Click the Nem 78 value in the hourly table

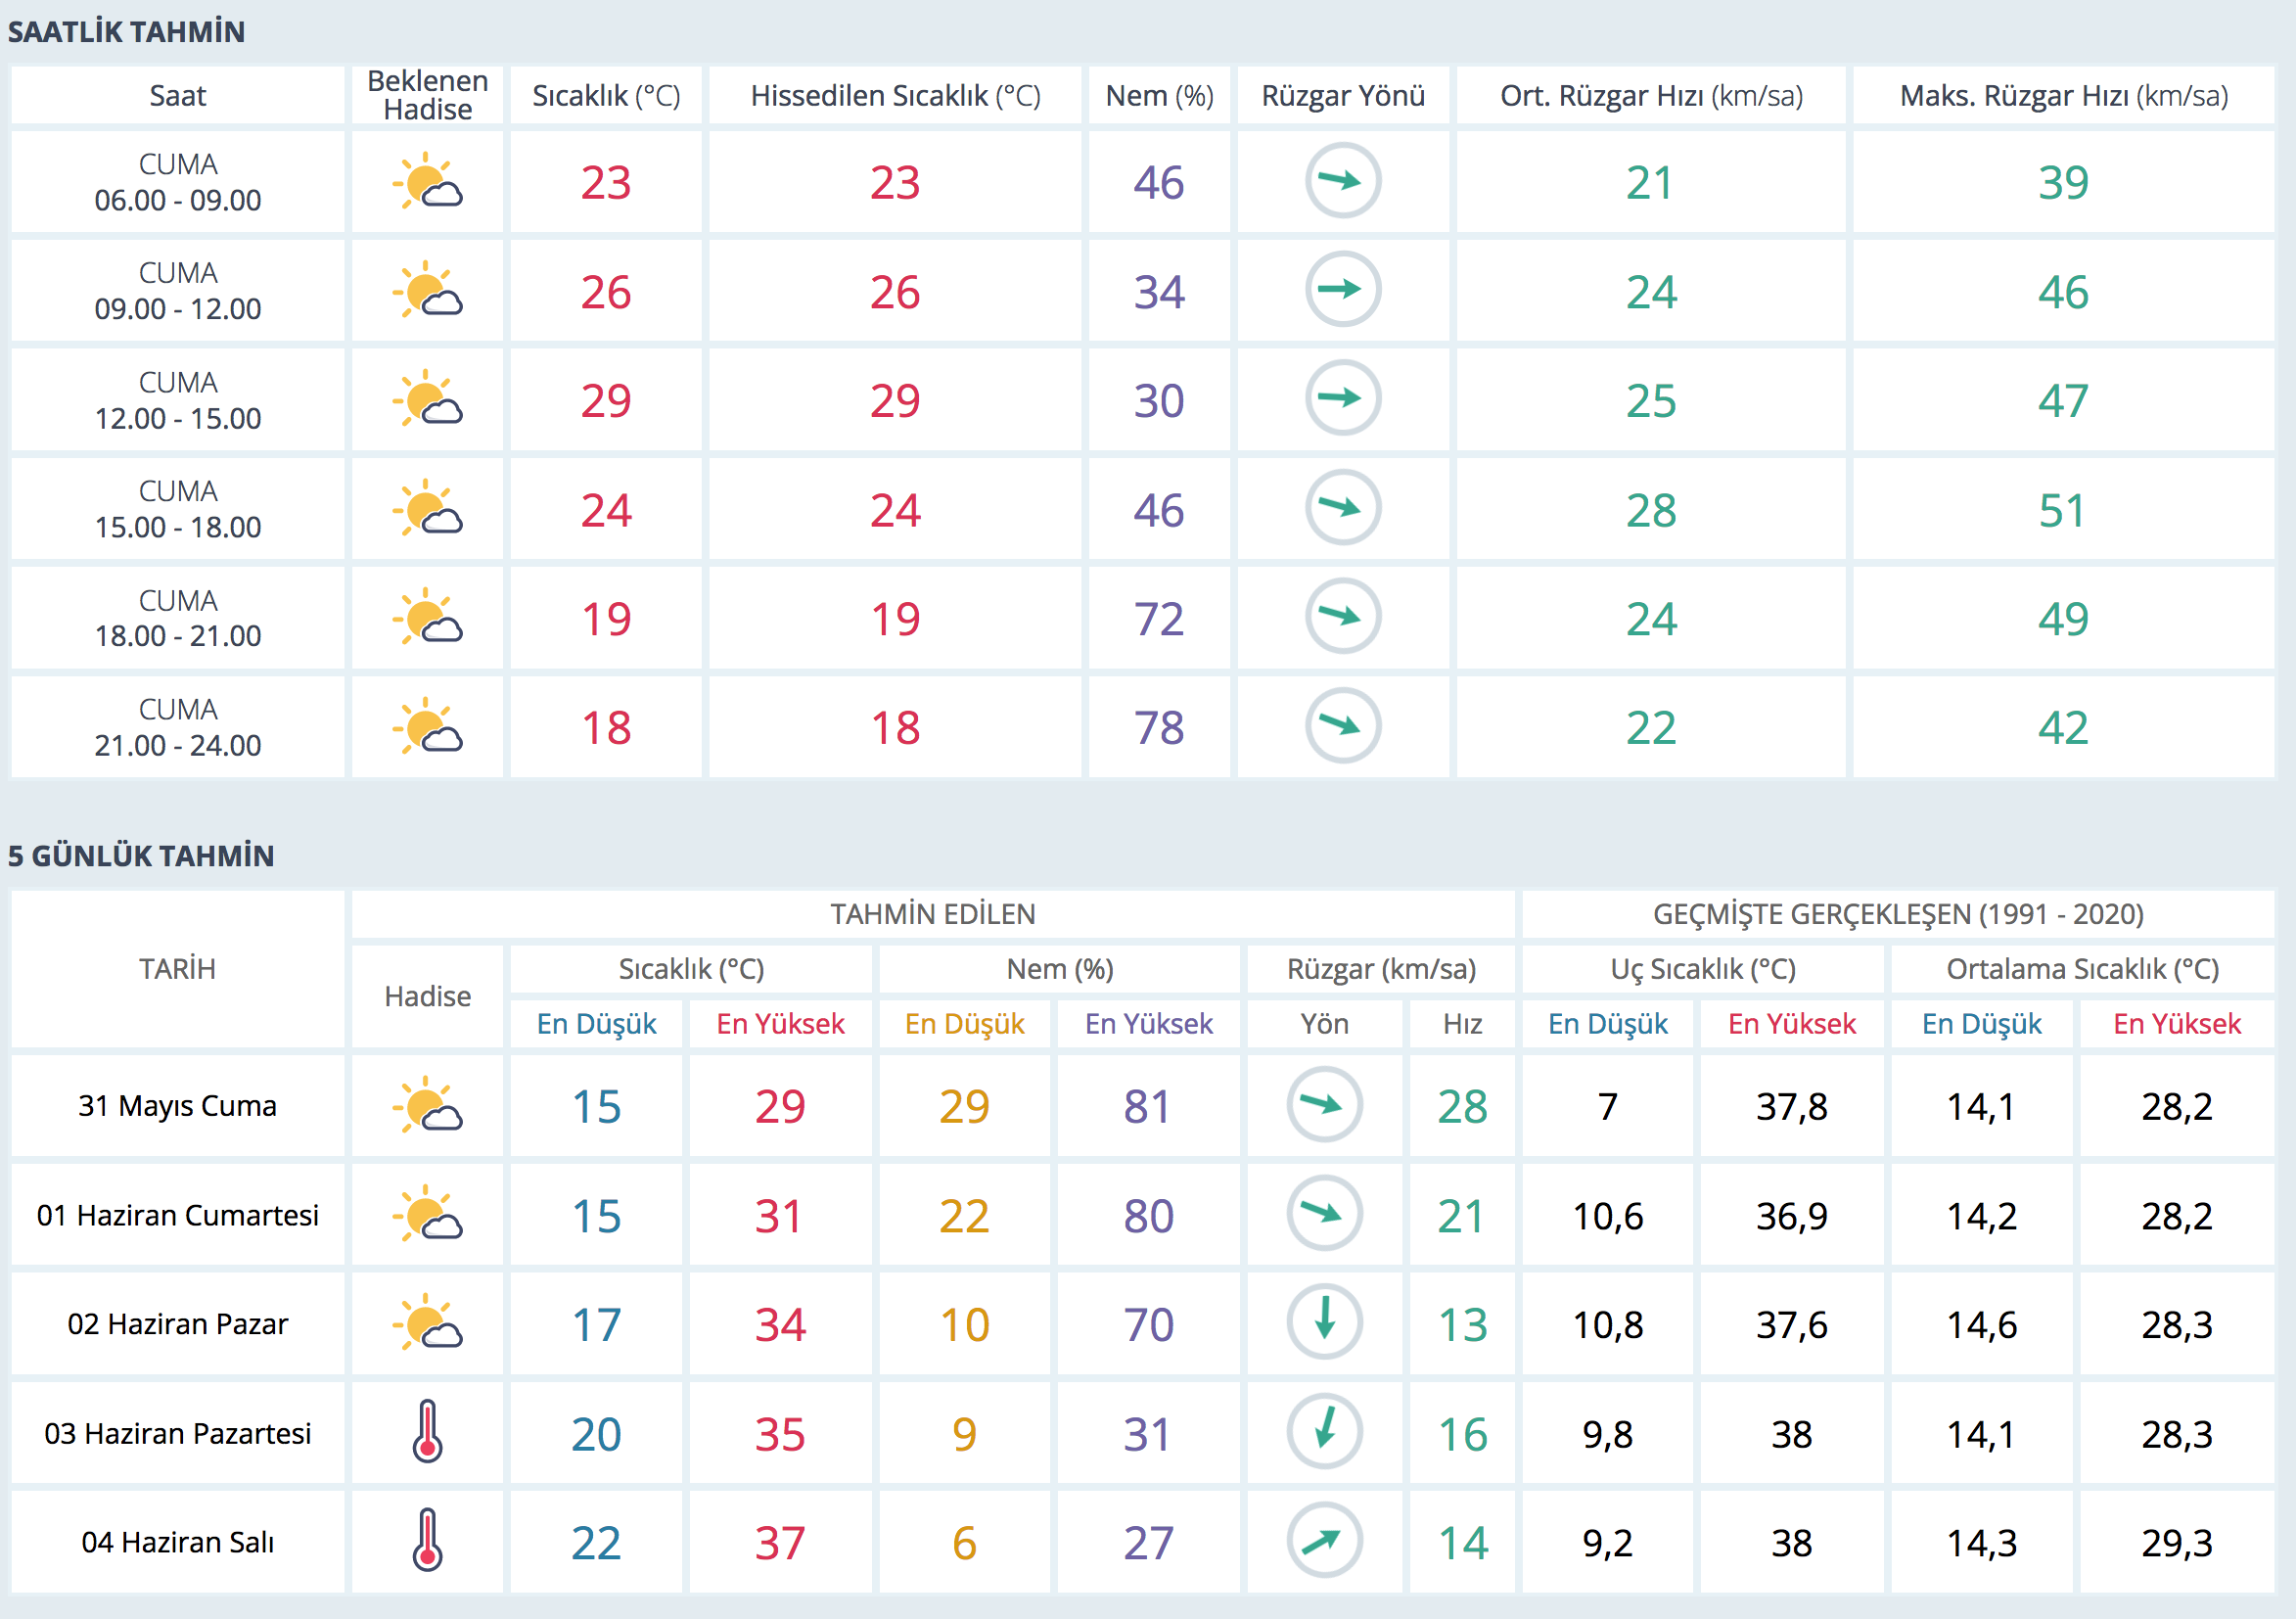[1158, 727]
